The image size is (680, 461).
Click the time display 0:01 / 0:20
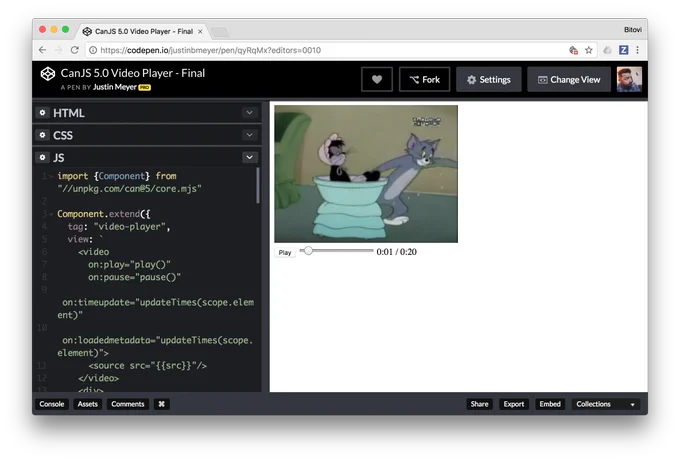[396, 252]
